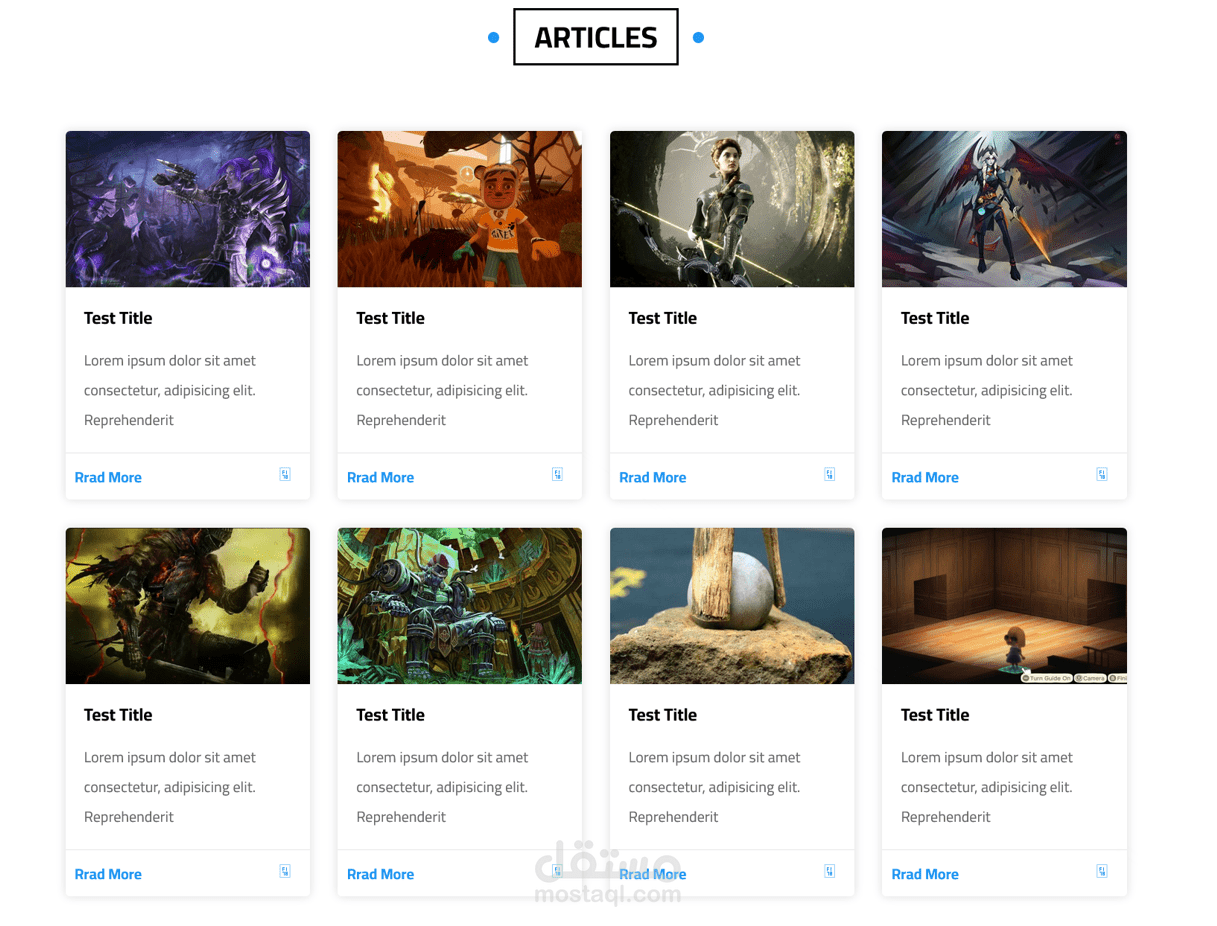Click the Lorem ipsum paragraph on the savanna bear card
The width and height of the screenshot is (1217, 926).
pyautogui.click(x=442, y=390)
